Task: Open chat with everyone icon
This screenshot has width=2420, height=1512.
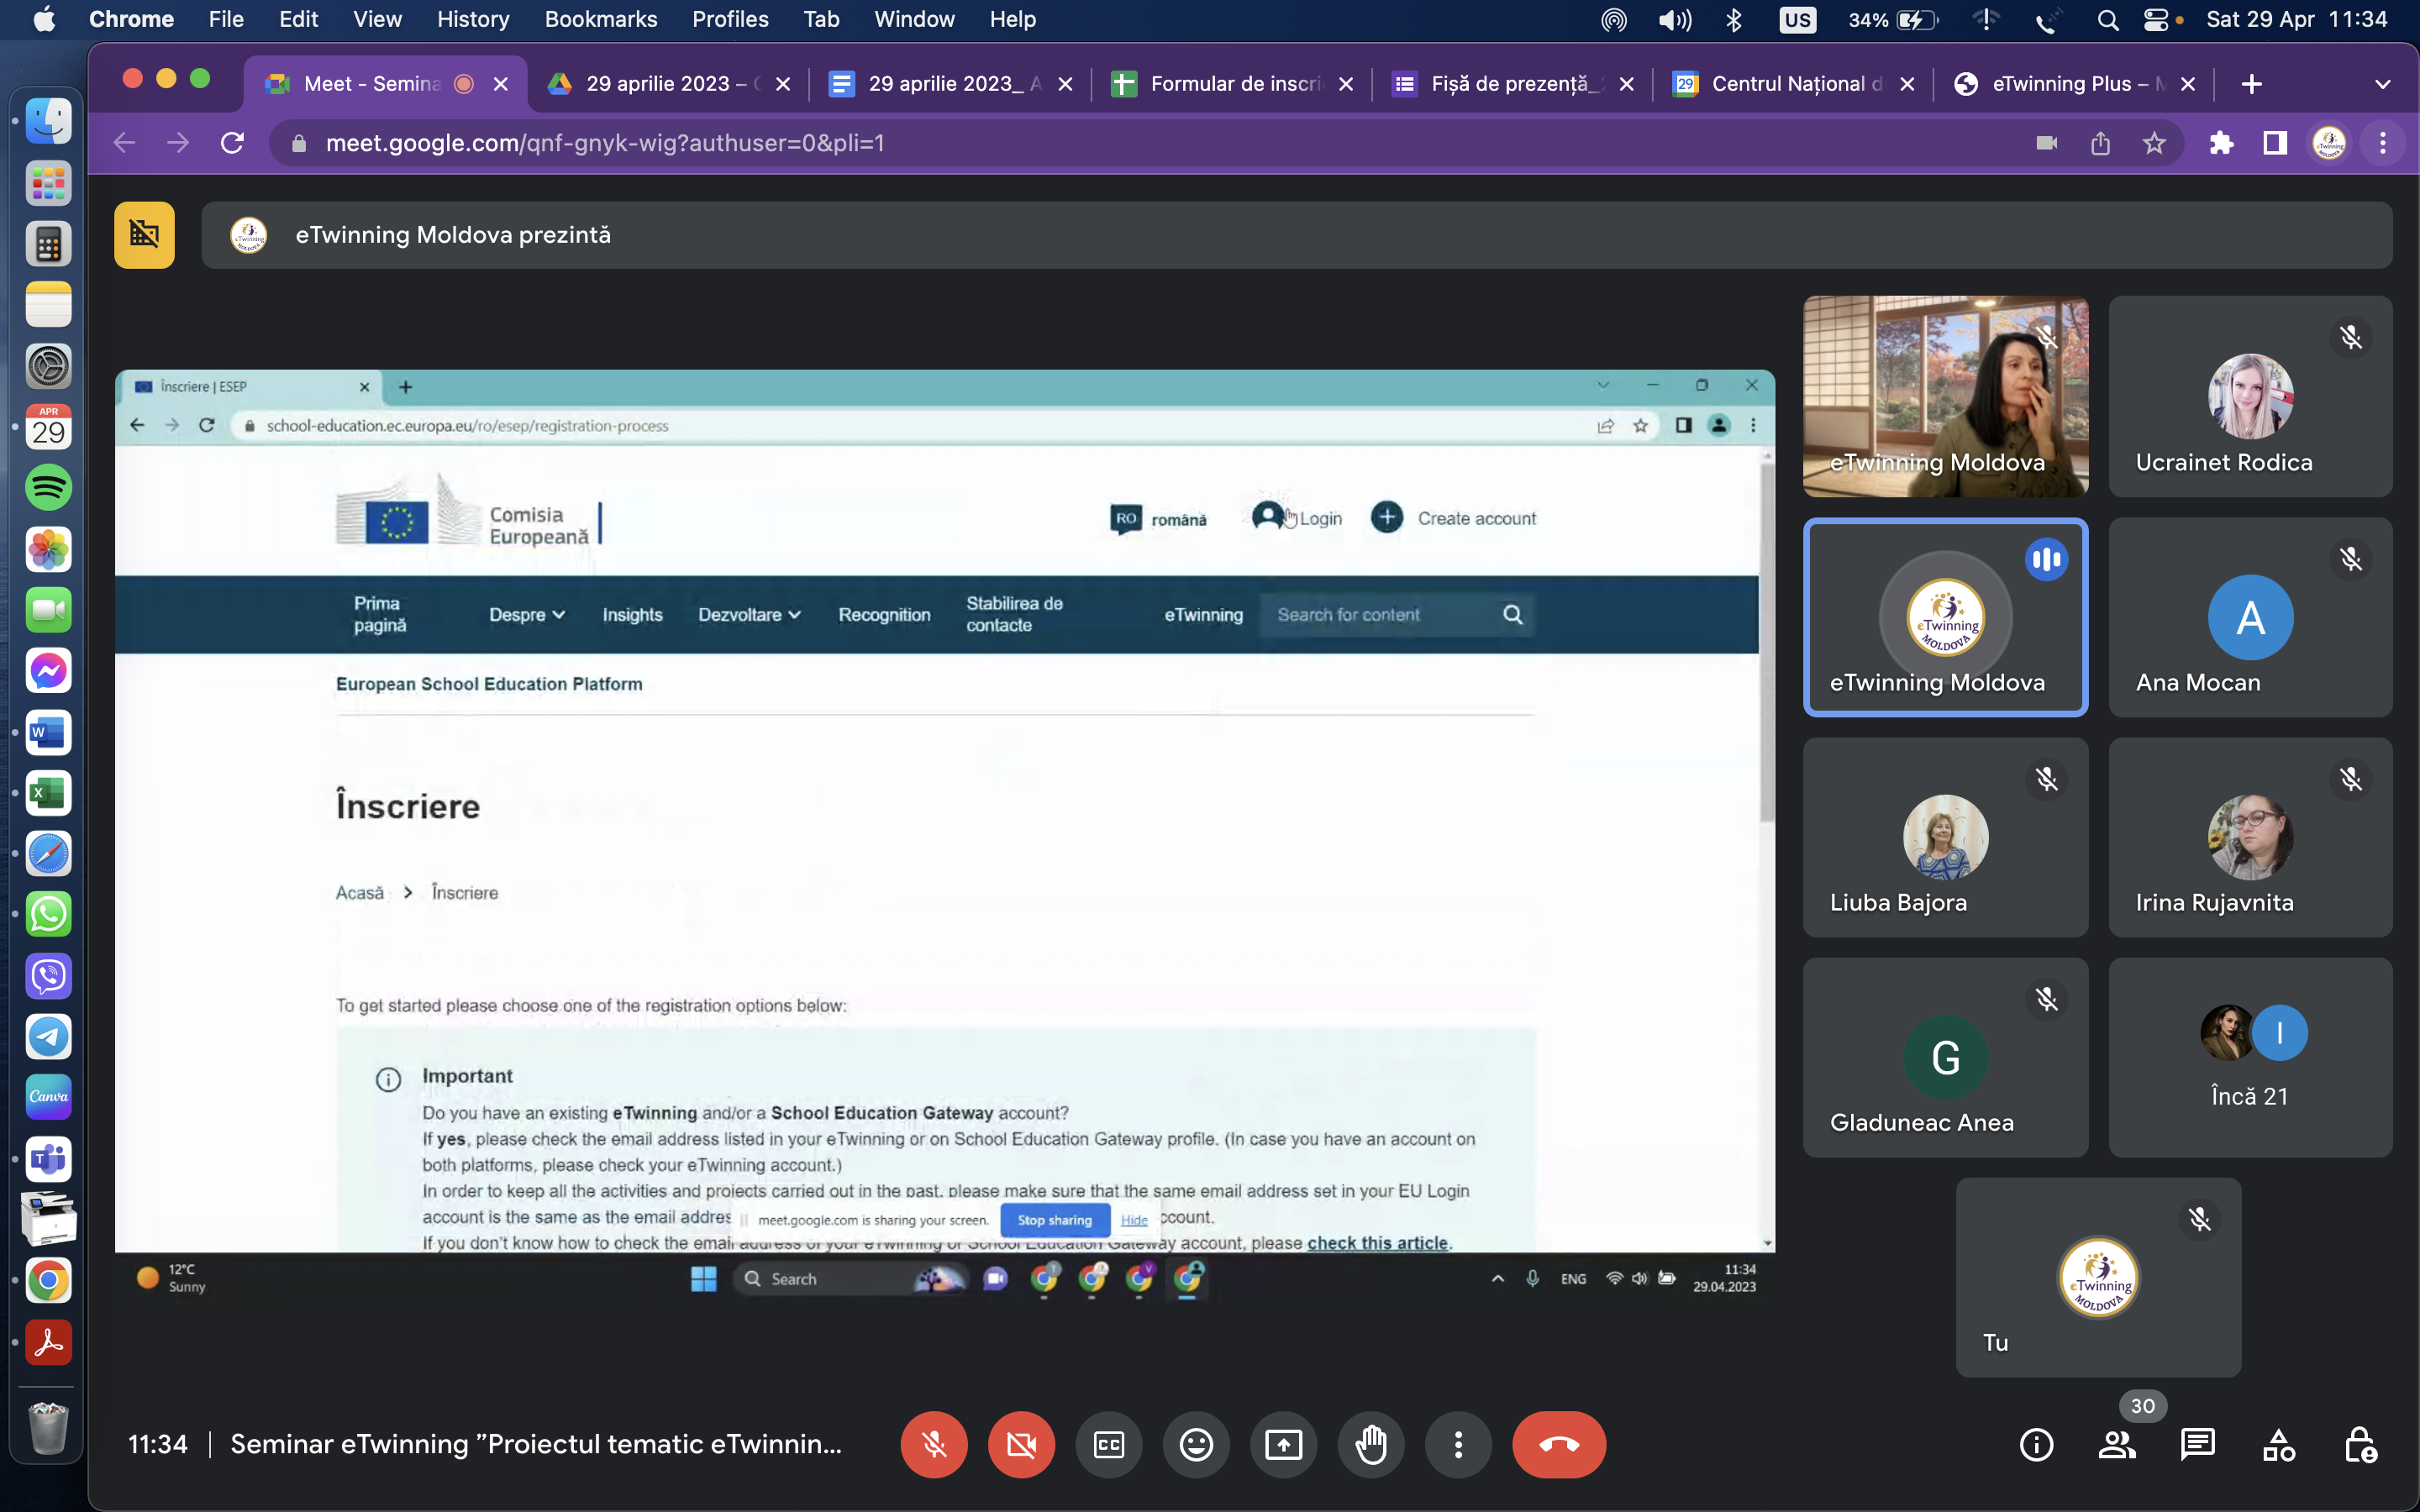Action: (x=2198, y=1444)
